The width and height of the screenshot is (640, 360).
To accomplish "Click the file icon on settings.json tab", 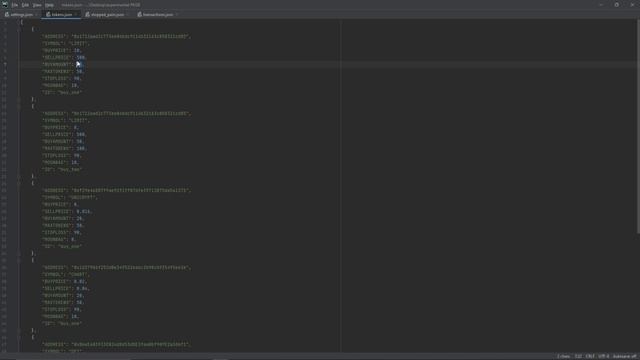I will (7, 15).
